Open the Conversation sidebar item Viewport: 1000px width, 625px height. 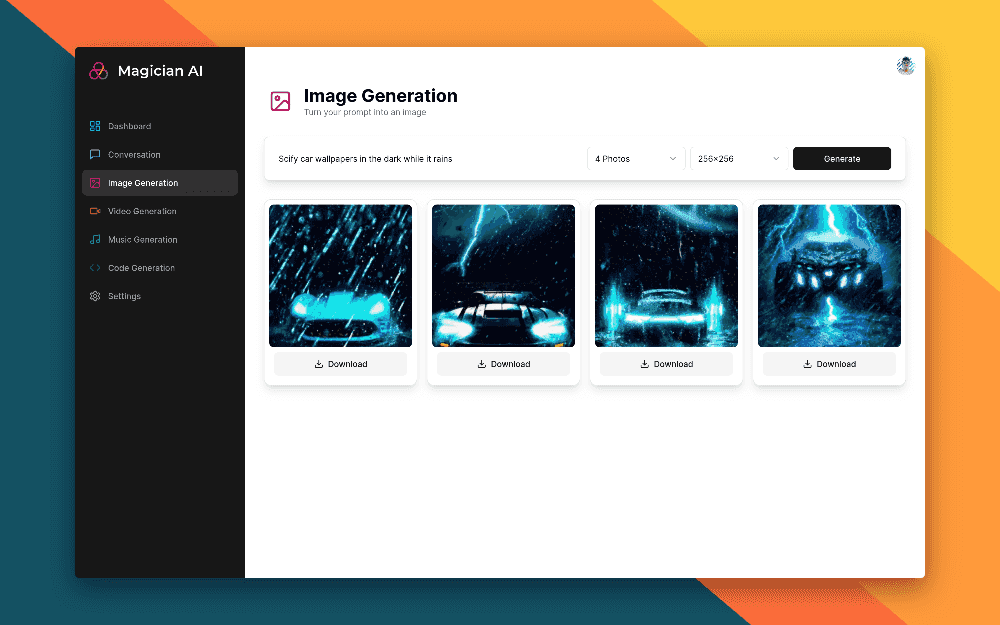pyautogui.click(x=134, y=155)
